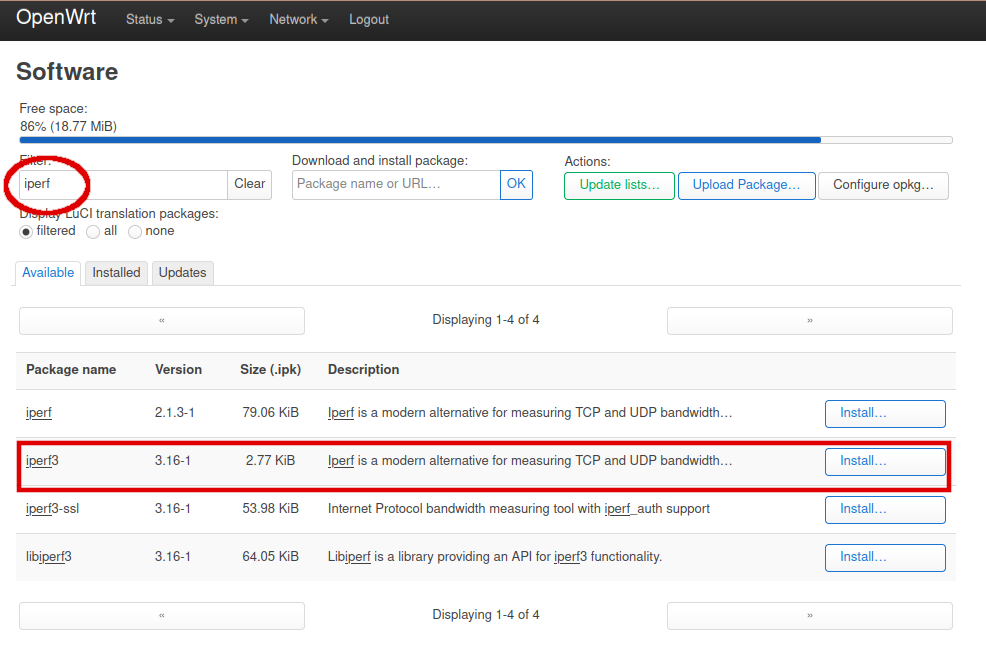Click the OpenWrt brand logo

[x=56, y=19]
